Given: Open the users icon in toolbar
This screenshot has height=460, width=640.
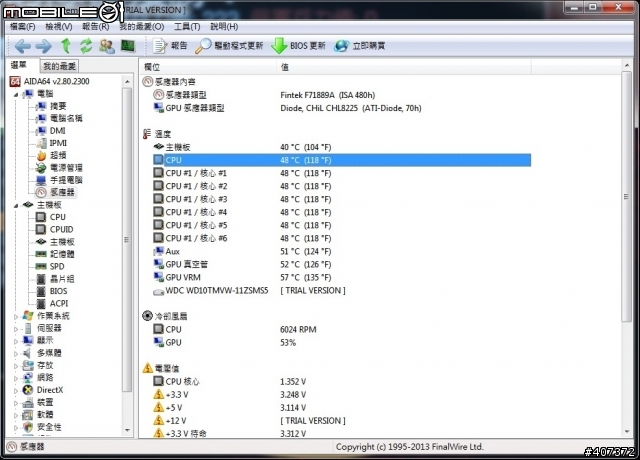Looking at the screenshot, I should tap(107, 46).
